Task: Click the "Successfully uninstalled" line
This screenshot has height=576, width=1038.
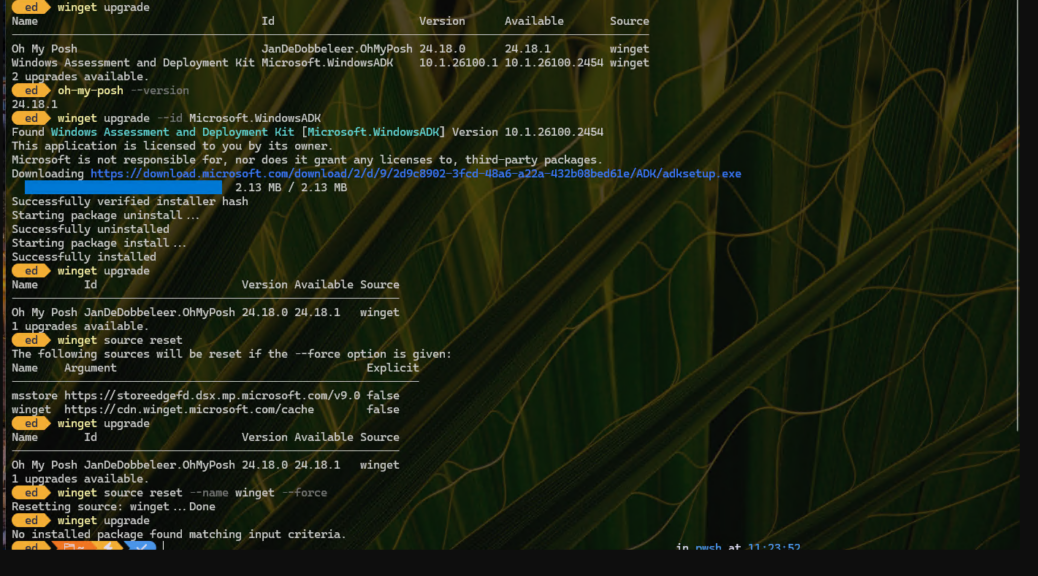Action: [90, 229]
